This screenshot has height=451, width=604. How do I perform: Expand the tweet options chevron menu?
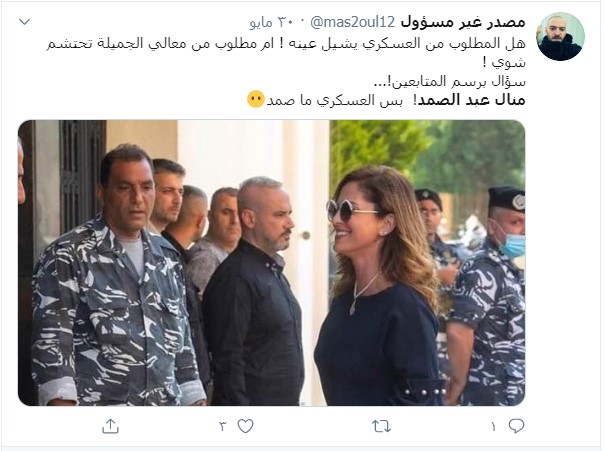coord(25,22)
